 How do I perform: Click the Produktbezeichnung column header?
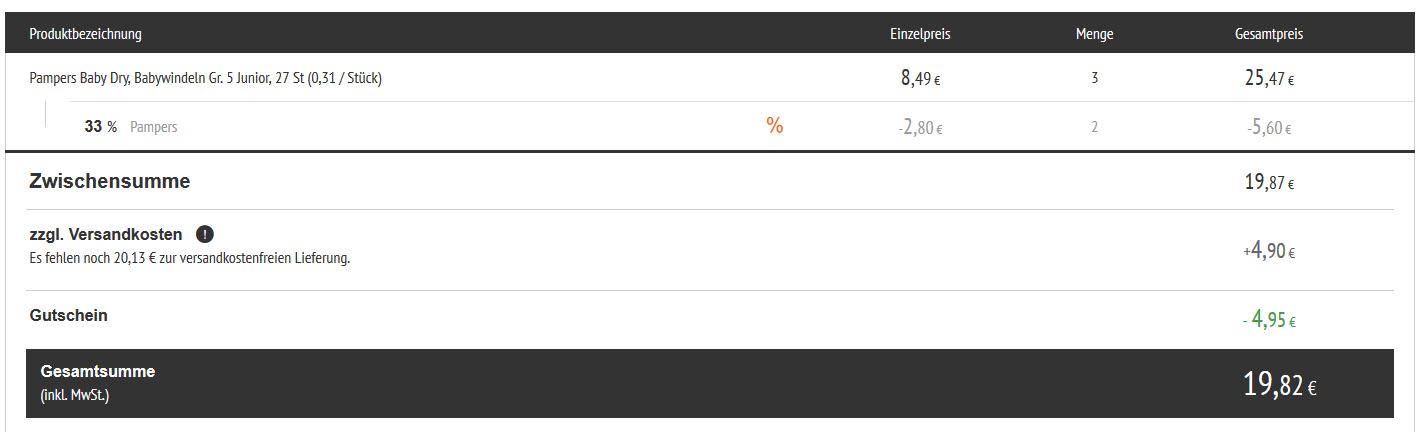86,34
